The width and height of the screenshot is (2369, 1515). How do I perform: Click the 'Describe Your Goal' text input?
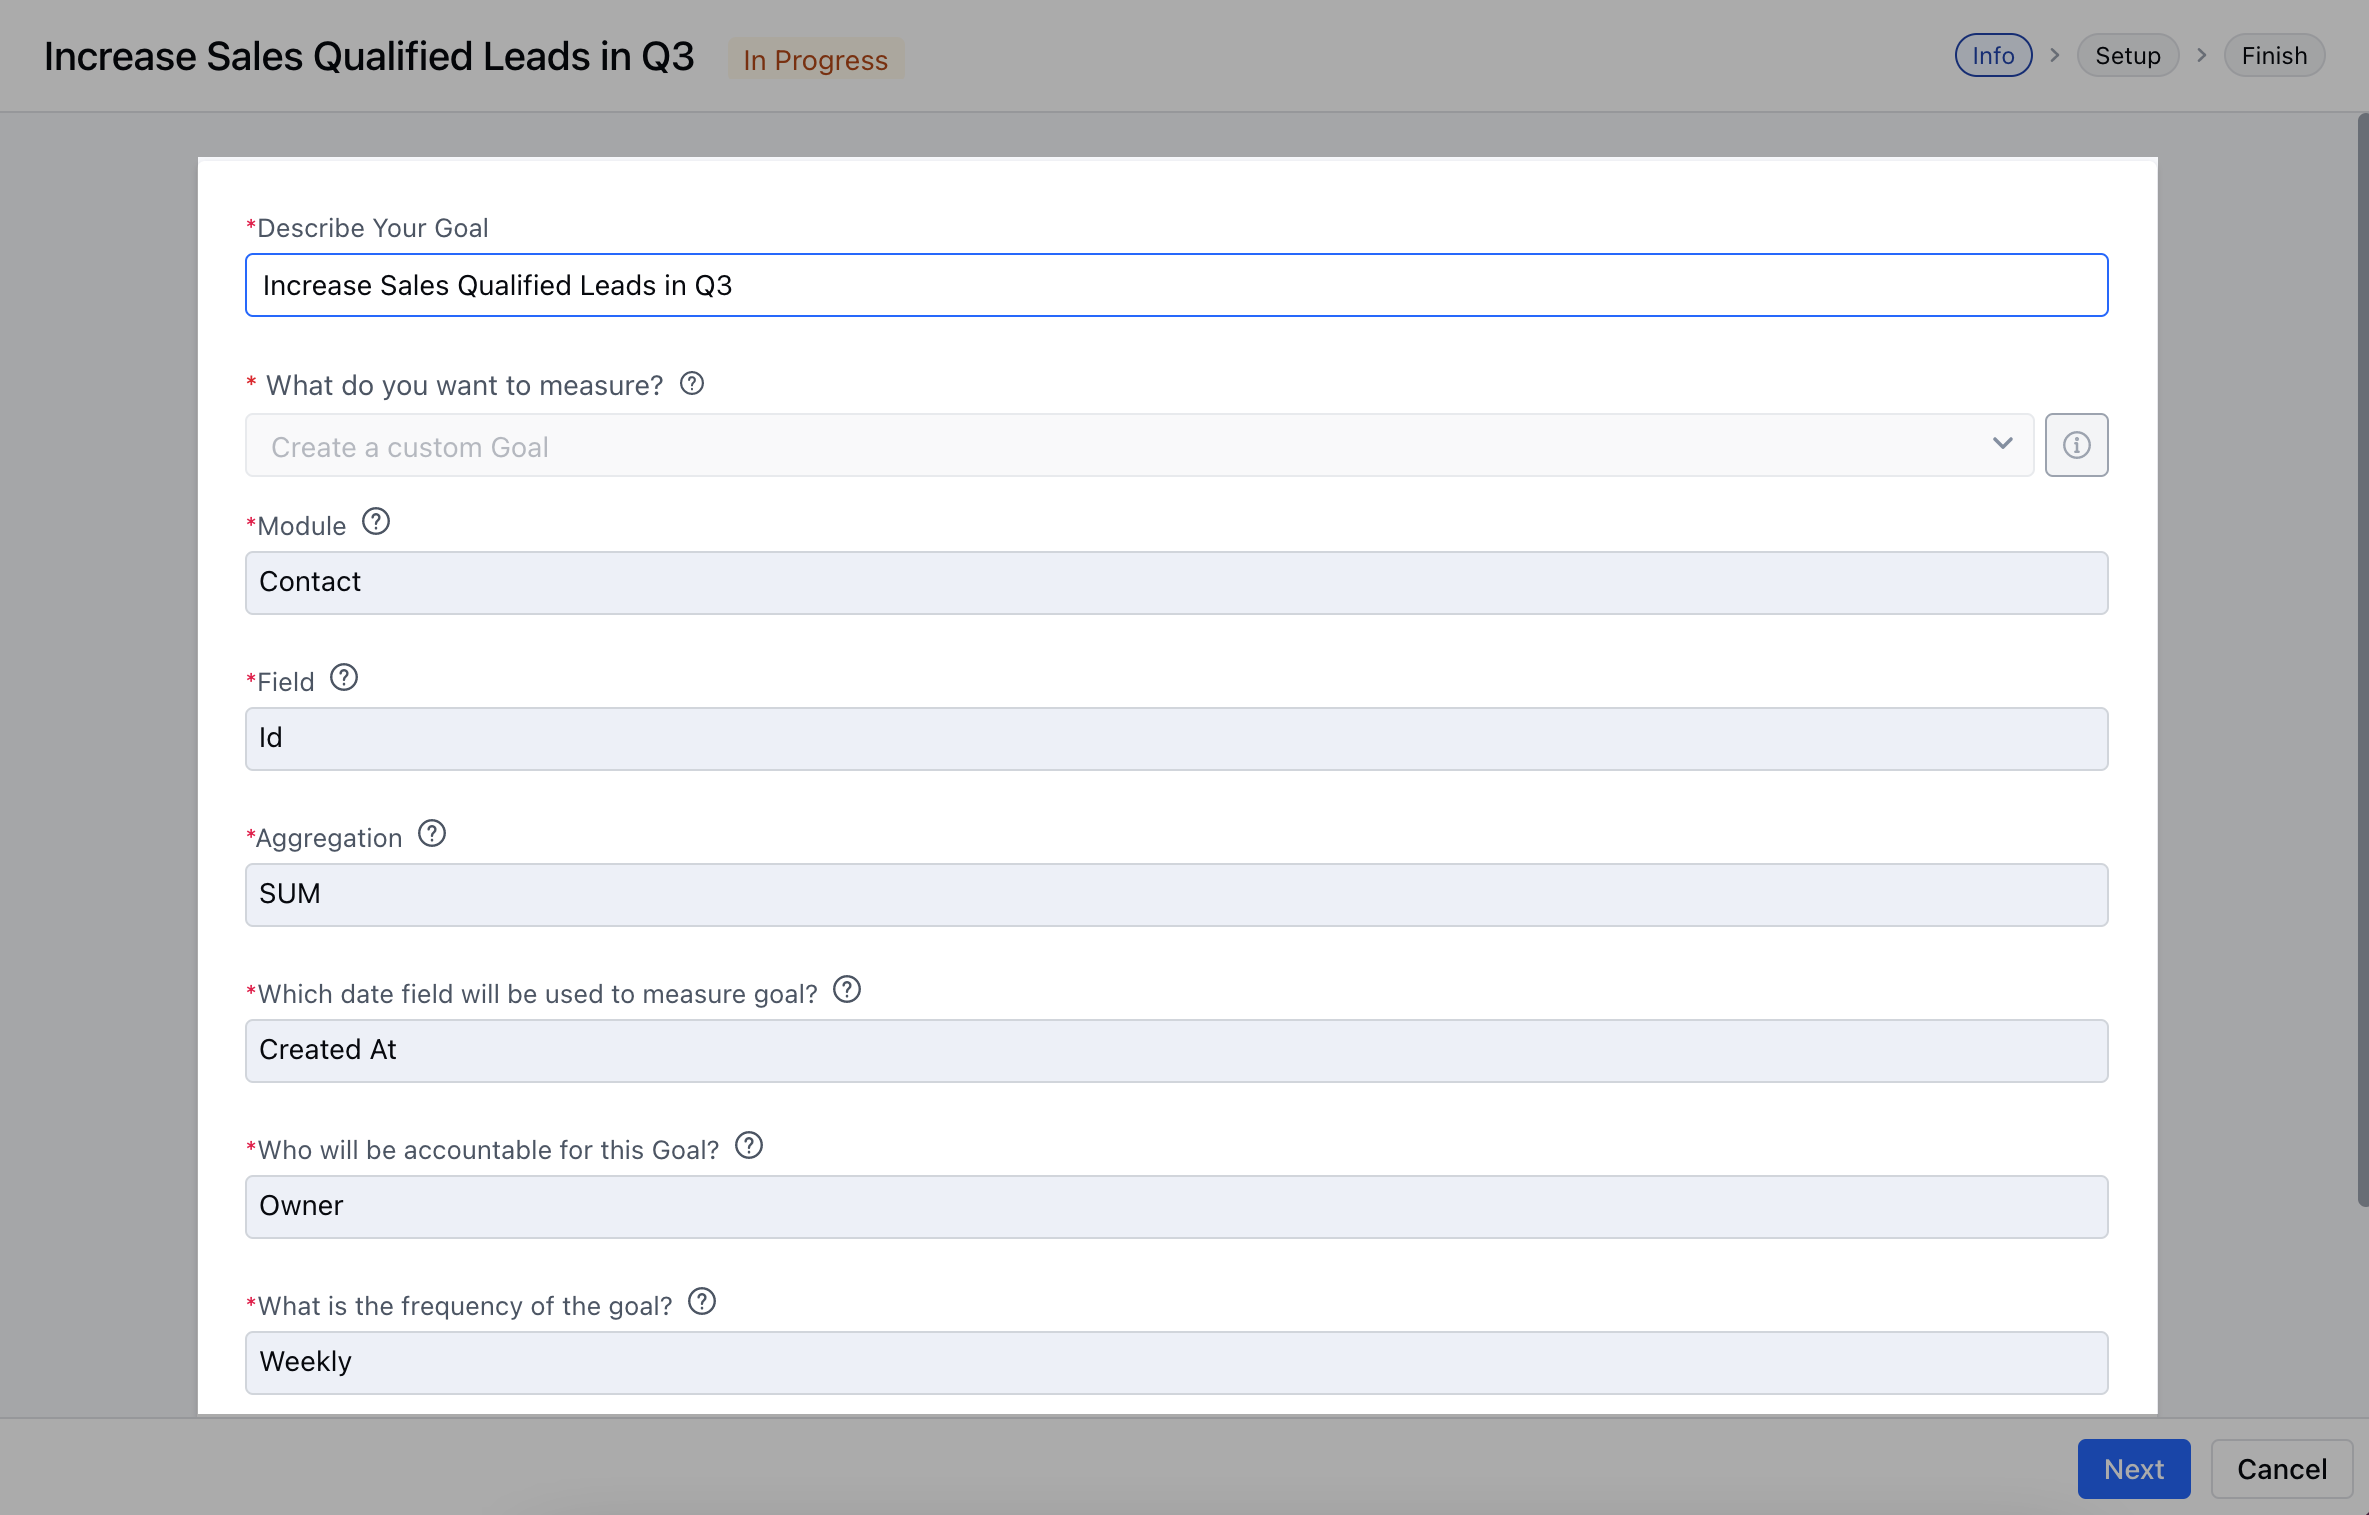tap(1176, 285)
